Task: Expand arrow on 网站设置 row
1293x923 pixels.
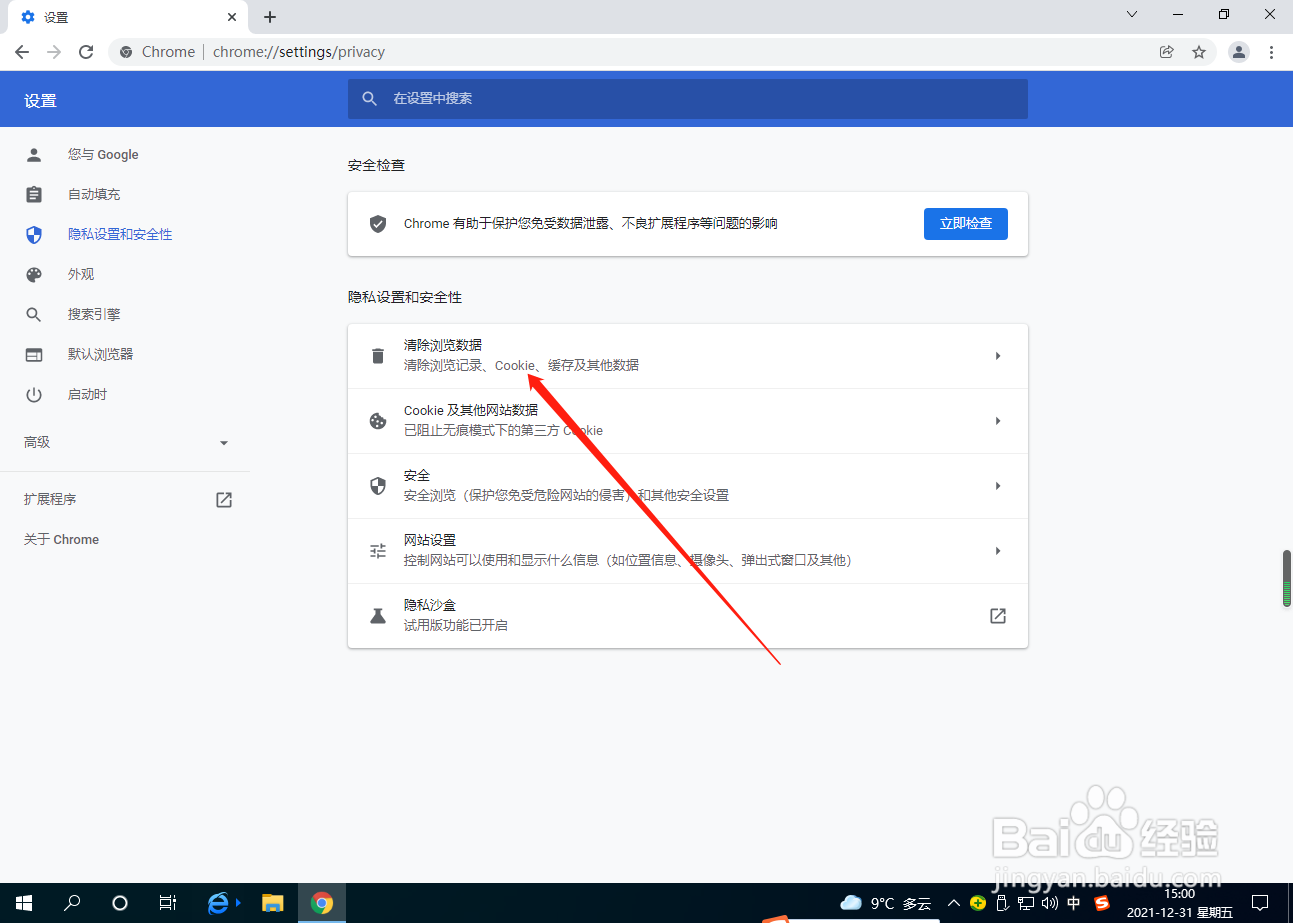Action: point(998,551)
